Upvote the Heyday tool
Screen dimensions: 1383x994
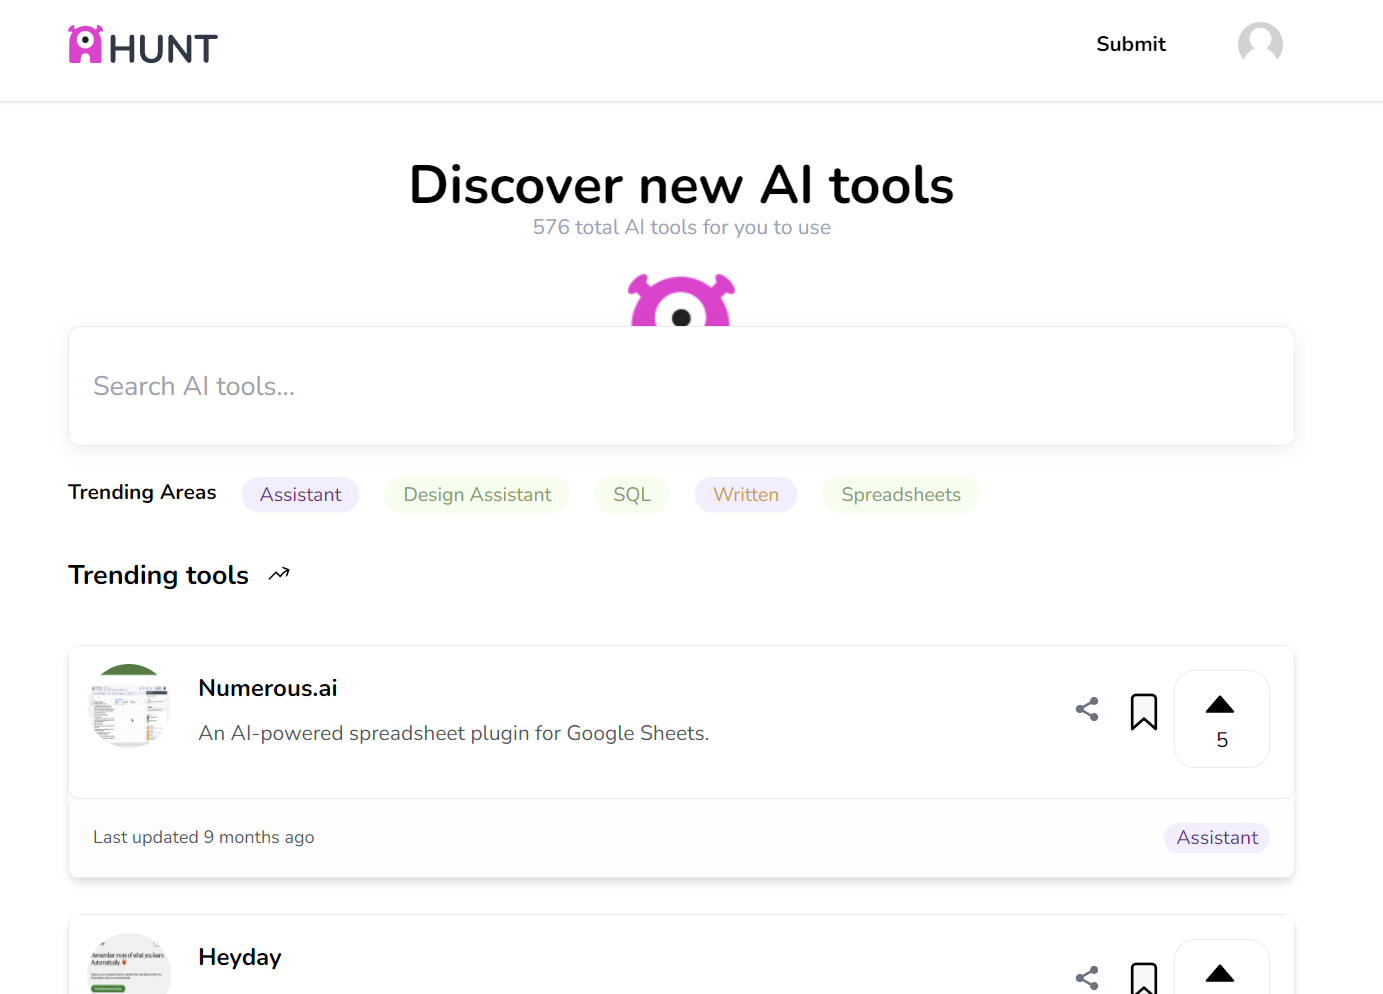tap(1221, 968)
